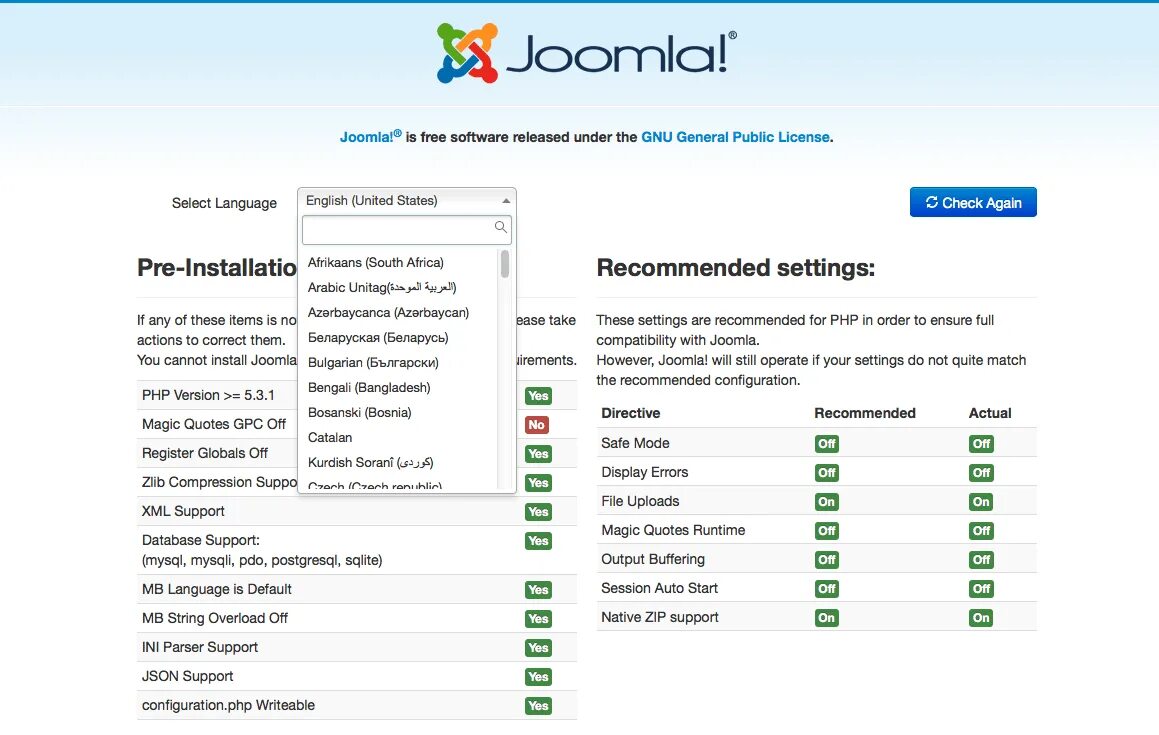Click Display Errors actual Off badge
The width and height of the screenshot is (1159, 735).
point(981,472)
